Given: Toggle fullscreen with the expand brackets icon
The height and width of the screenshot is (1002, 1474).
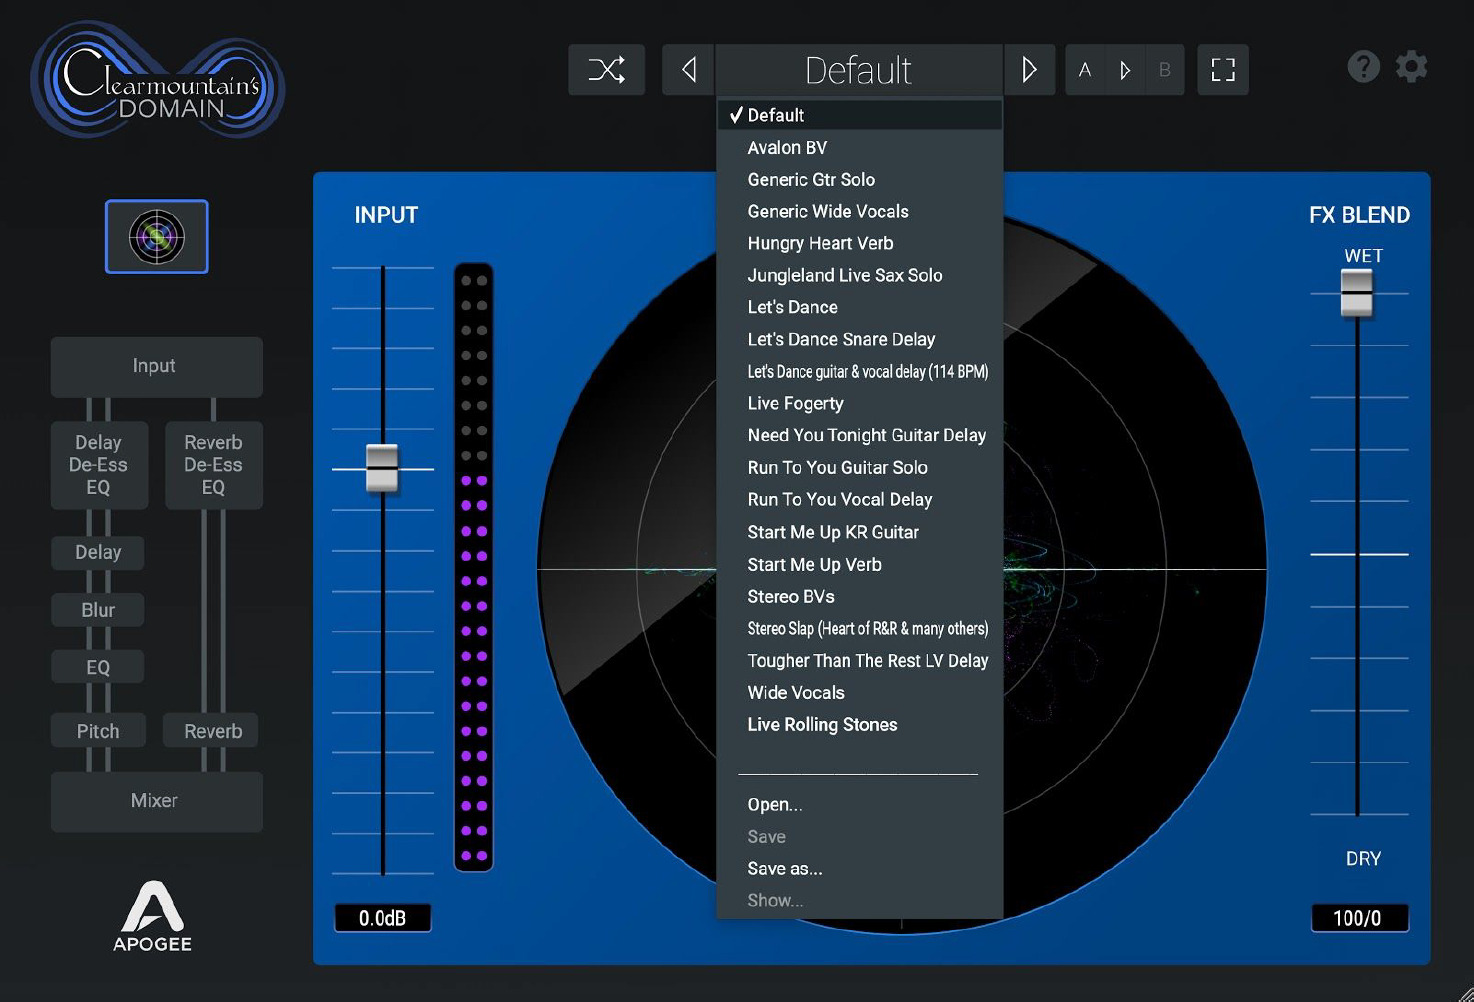Looking at the screenshot, I should 1222,70.
